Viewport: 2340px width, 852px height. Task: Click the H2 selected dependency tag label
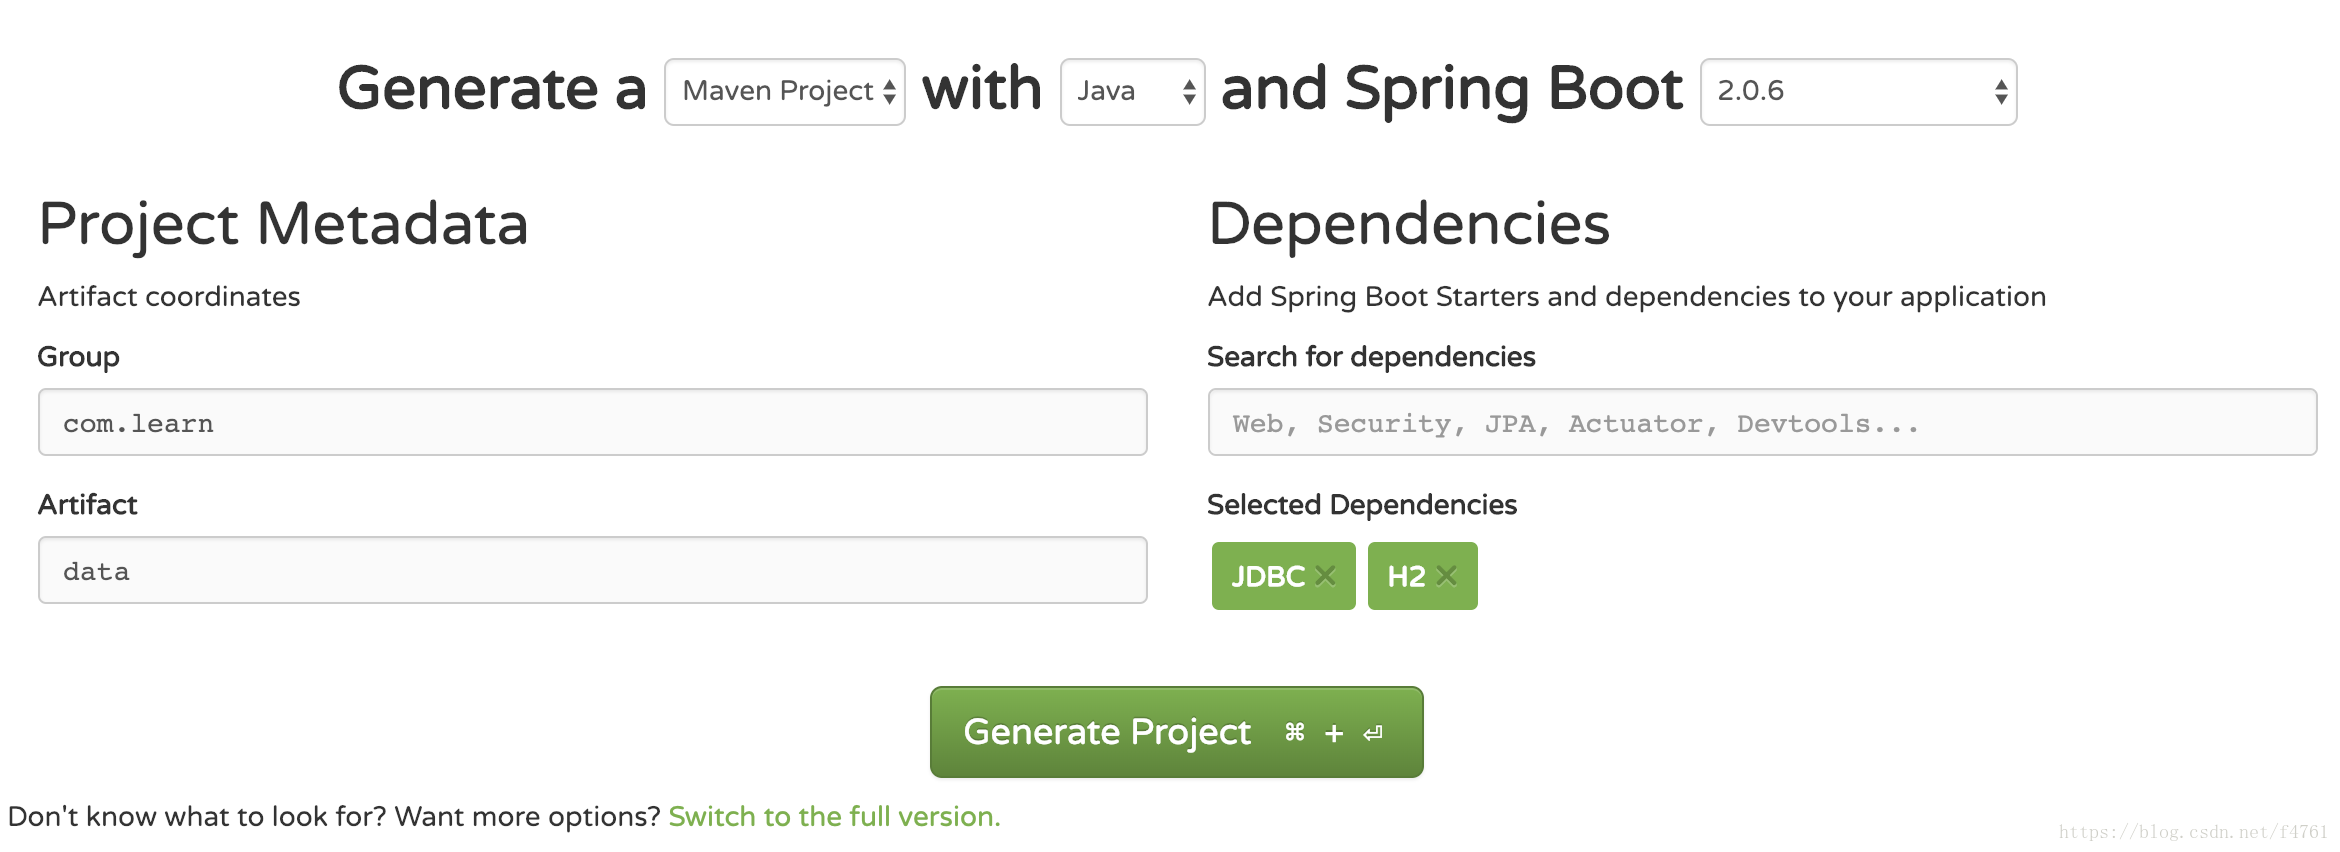coord(1406,576)
